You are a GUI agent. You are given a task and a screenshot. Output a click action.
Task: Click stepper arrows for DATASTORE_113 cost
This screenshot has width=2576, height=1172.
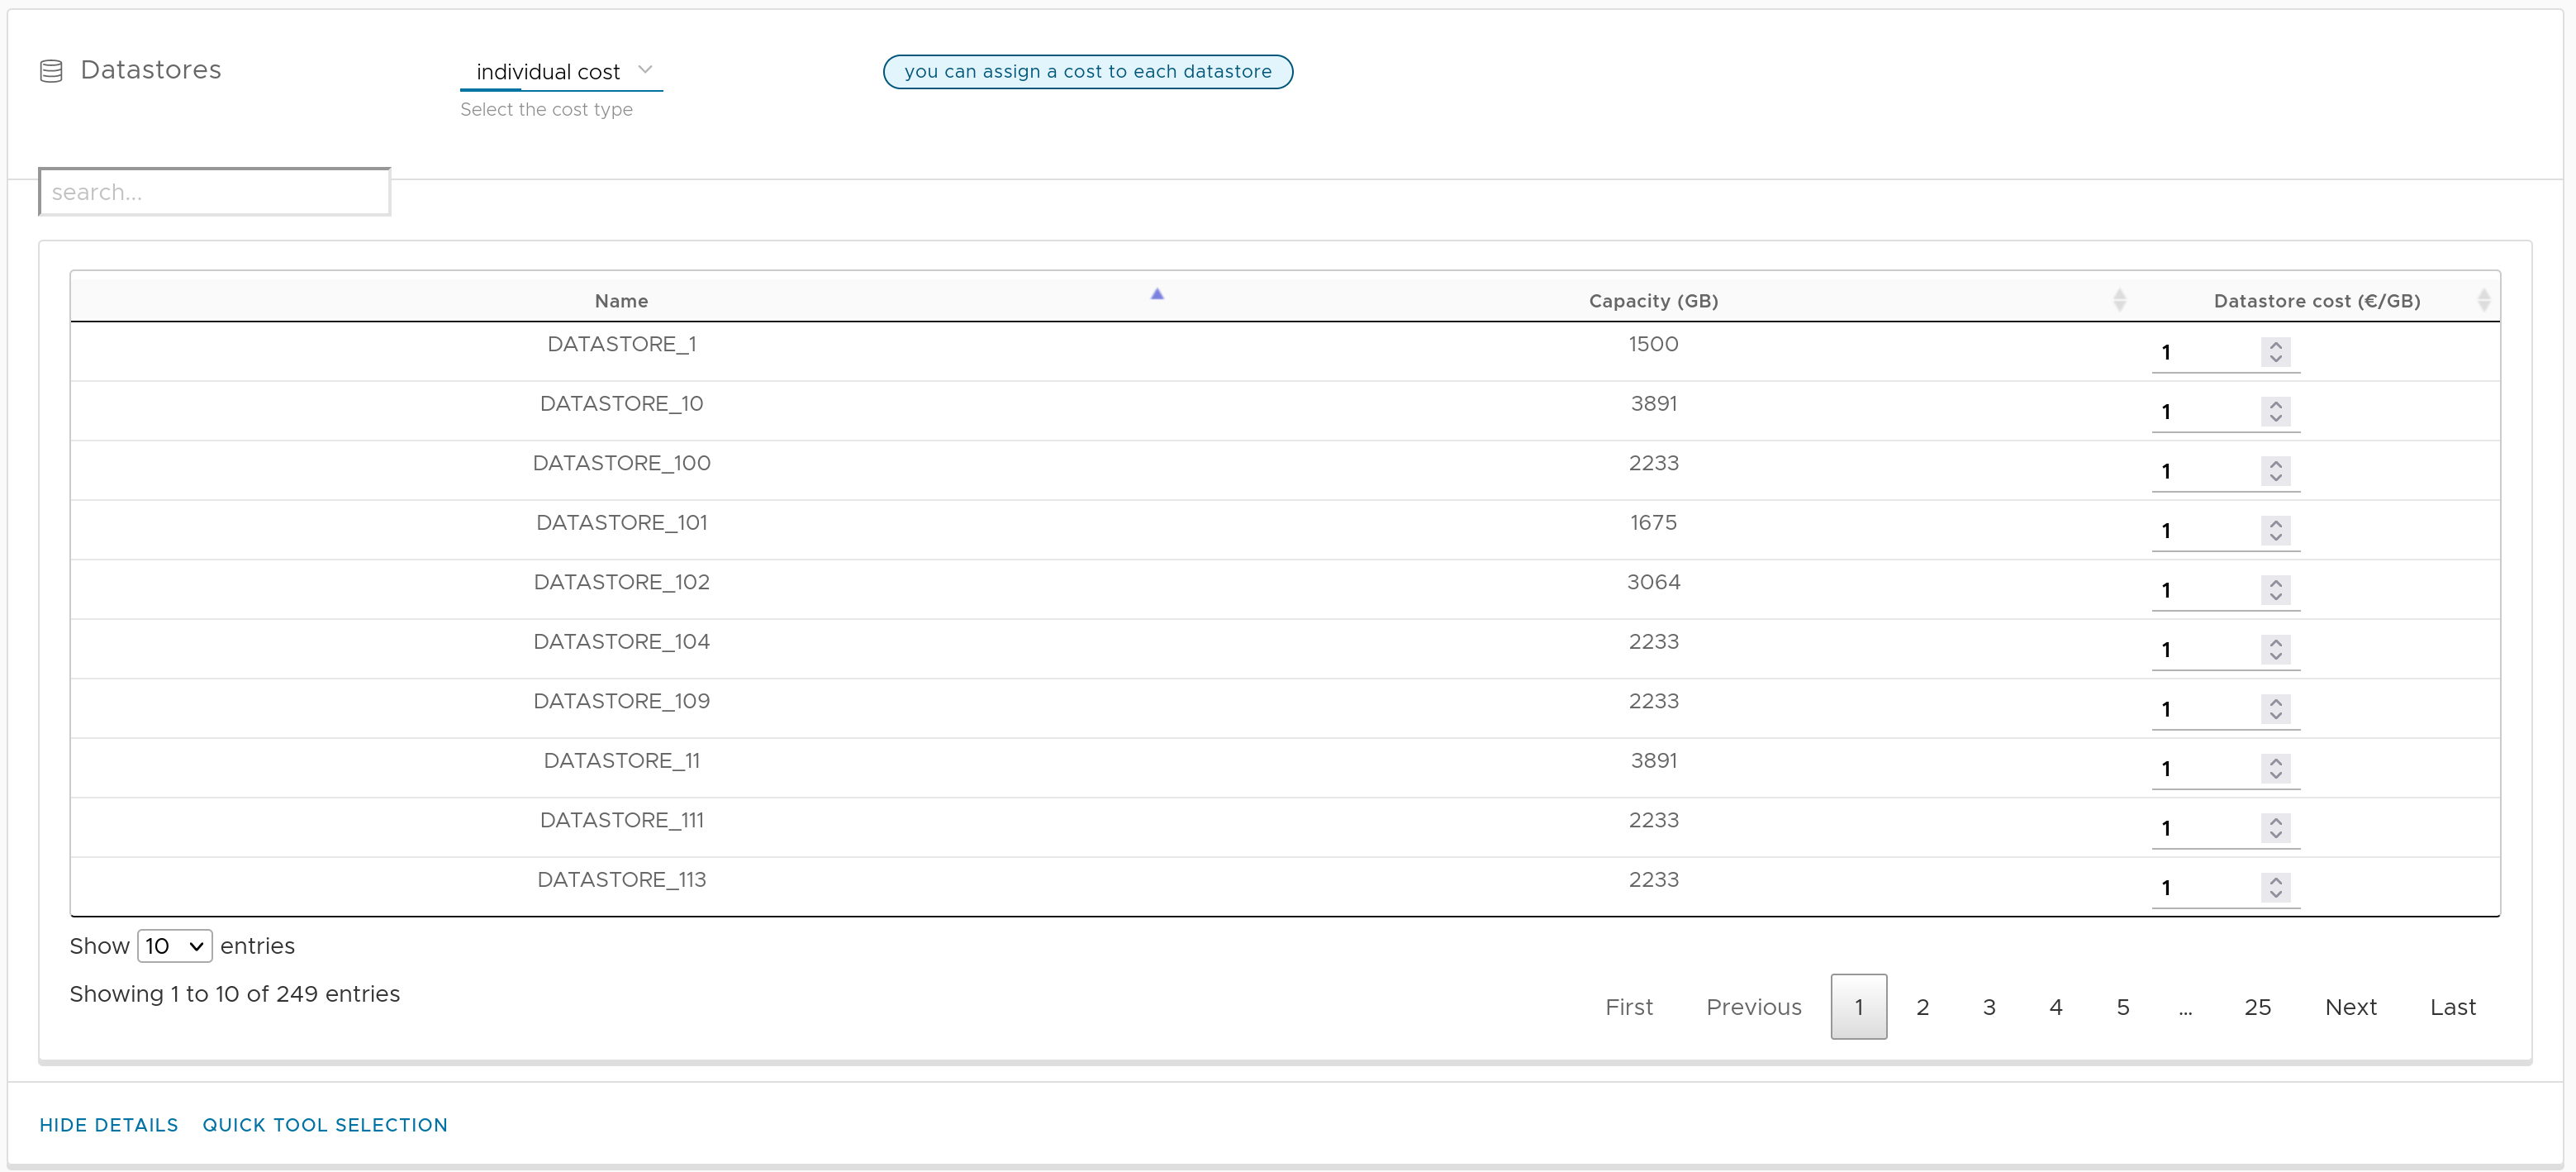click(x=2276, y=888)
